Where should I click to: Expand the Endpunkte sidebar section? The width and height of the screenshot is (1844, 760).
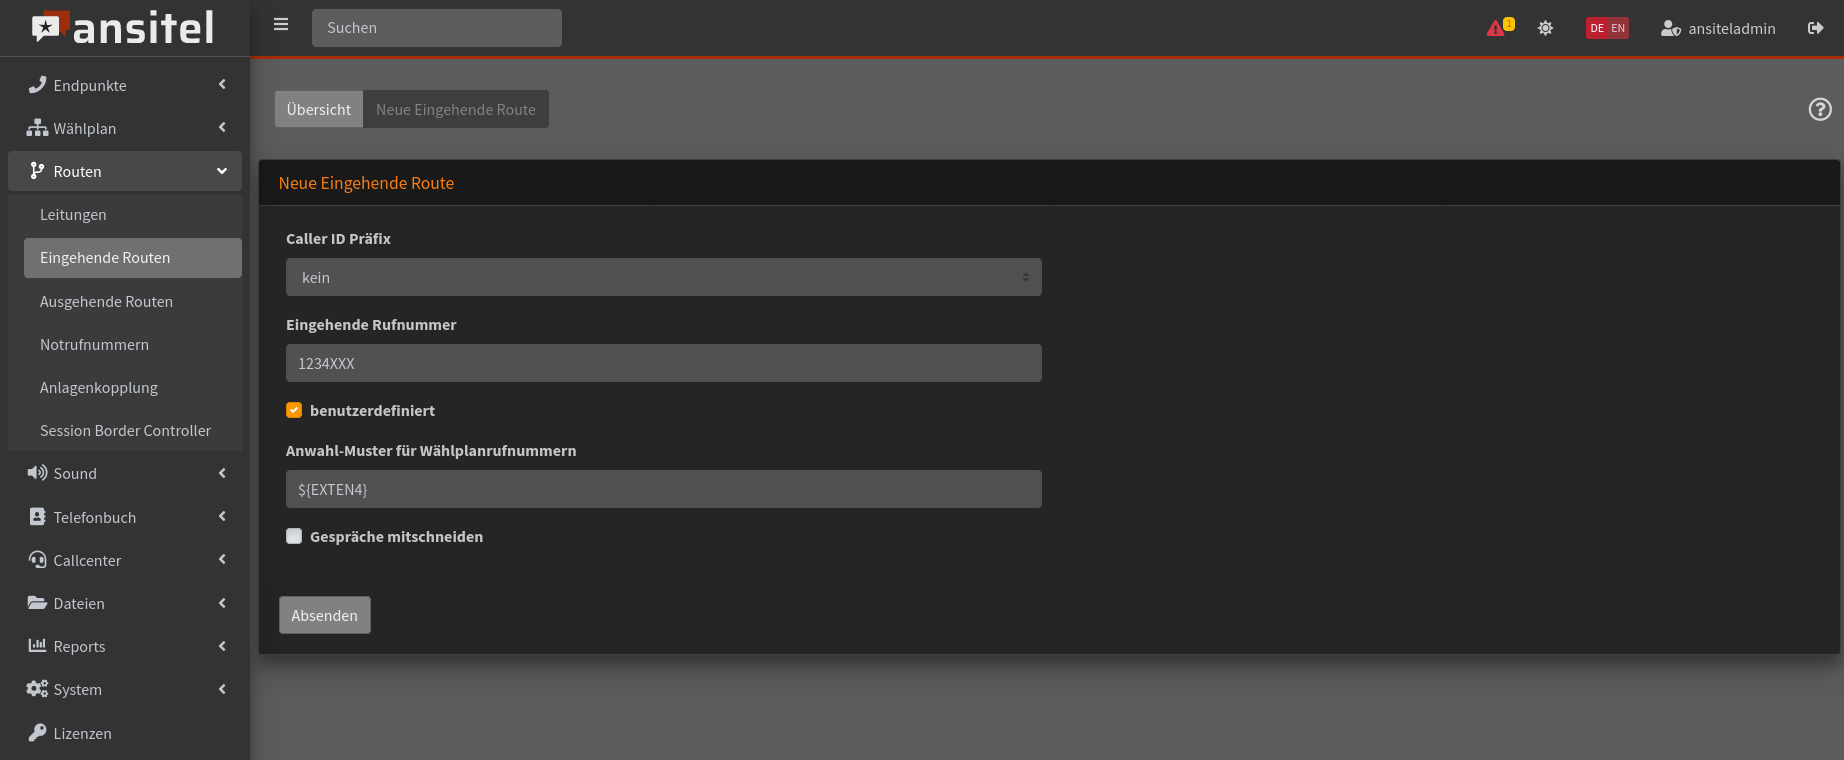(x=125, y=85)
